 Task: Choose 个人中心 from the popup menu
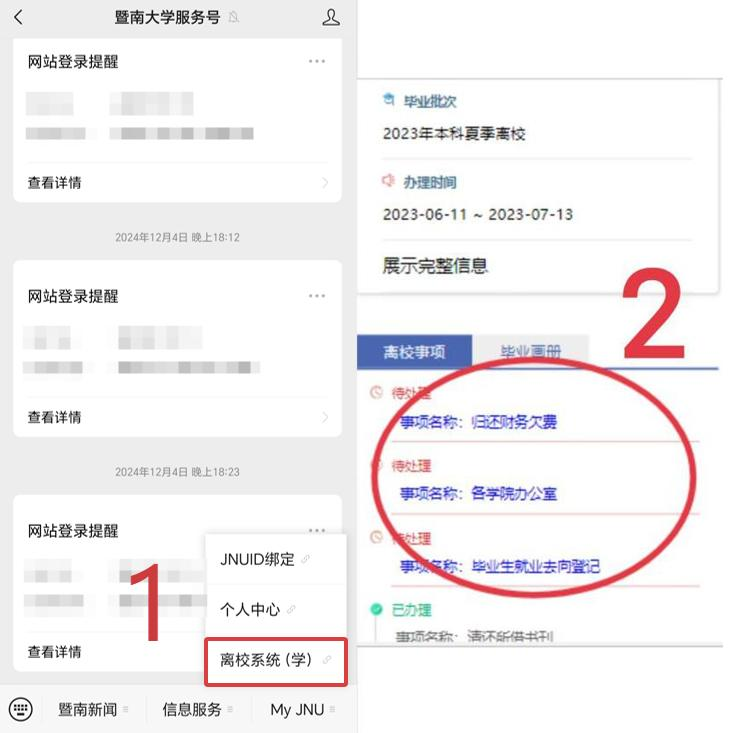276,610
